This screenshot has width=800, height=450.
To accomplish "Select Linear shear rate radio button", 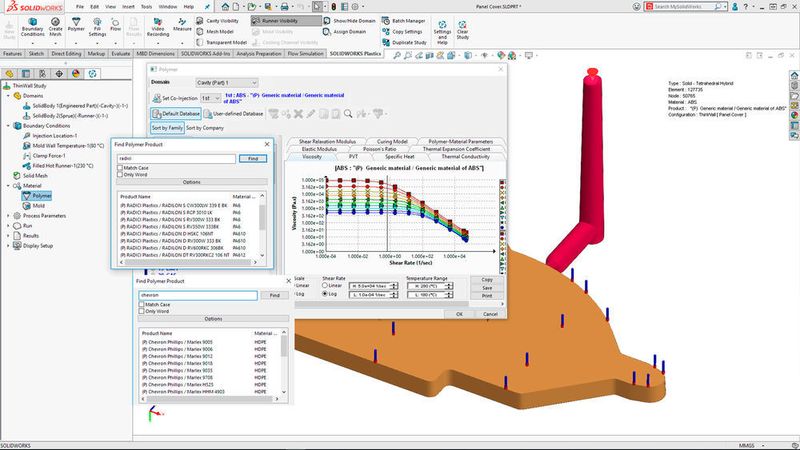I will coord(324,286).
